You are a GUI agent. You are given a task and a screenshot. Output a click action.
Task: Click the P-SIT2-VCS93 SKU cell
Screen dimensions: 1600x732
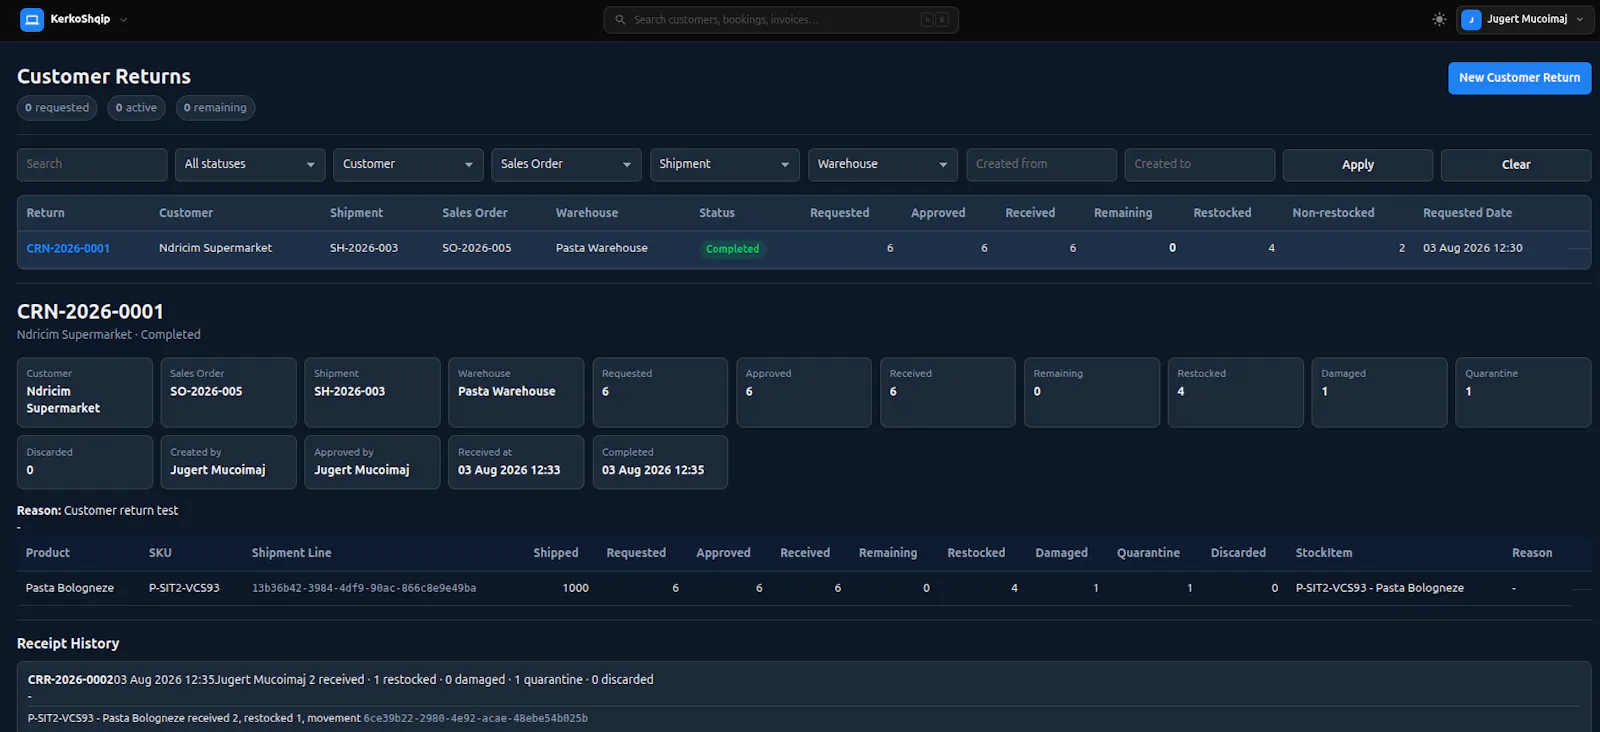tap(184, 588)
